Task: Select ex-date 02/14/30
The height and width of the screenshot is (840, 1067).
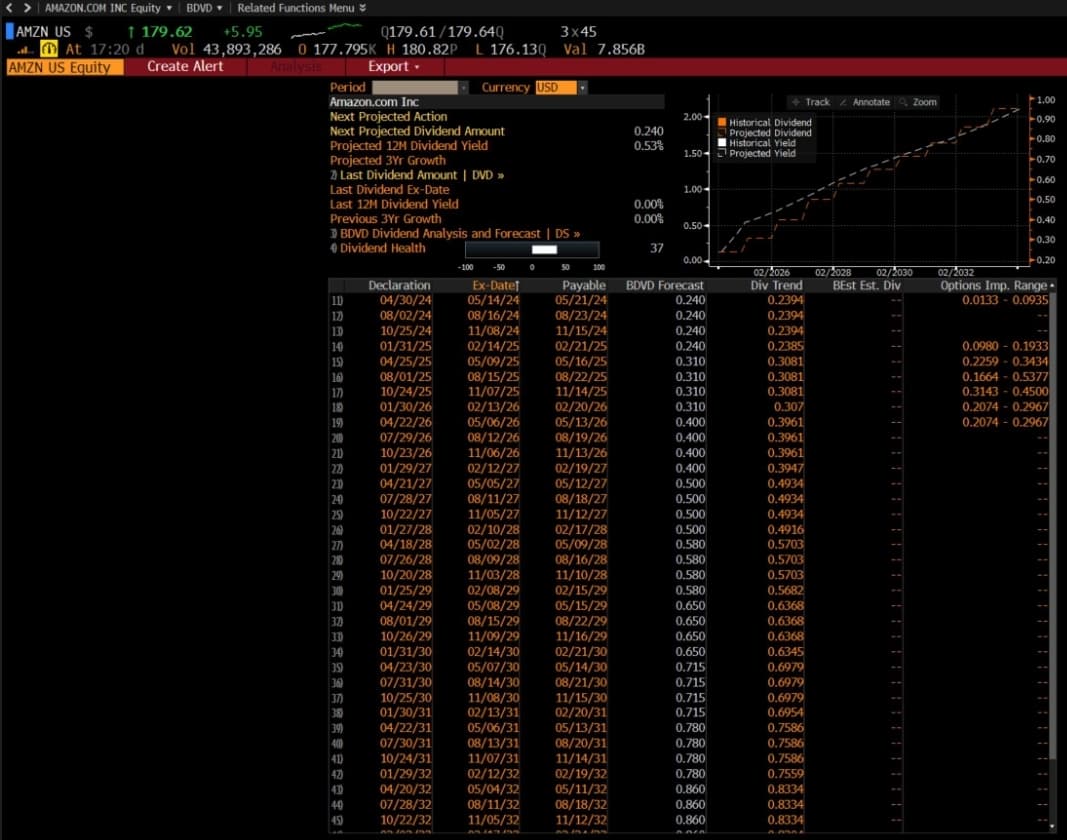Action: pyautogui.click(x=493, y=652)
